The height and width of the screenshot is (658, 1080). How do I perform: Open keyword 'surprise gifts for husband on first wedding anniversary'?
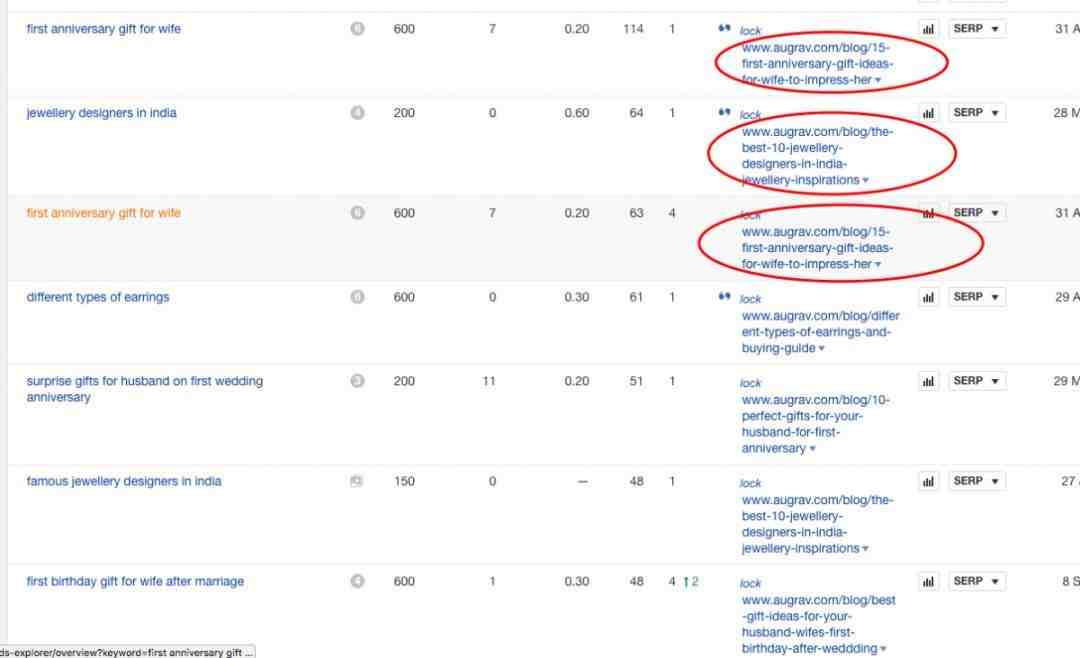[145, 389]
